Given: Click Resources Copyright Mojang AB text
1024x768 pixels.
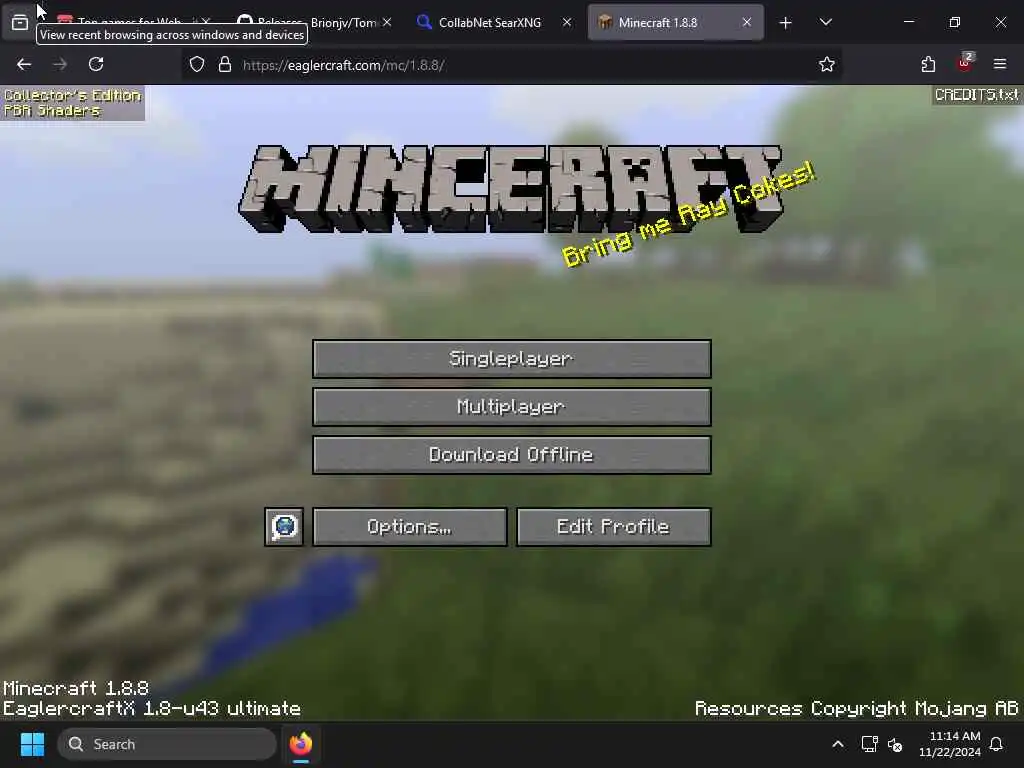Looking at the screenshot, I should pos(857,709).
